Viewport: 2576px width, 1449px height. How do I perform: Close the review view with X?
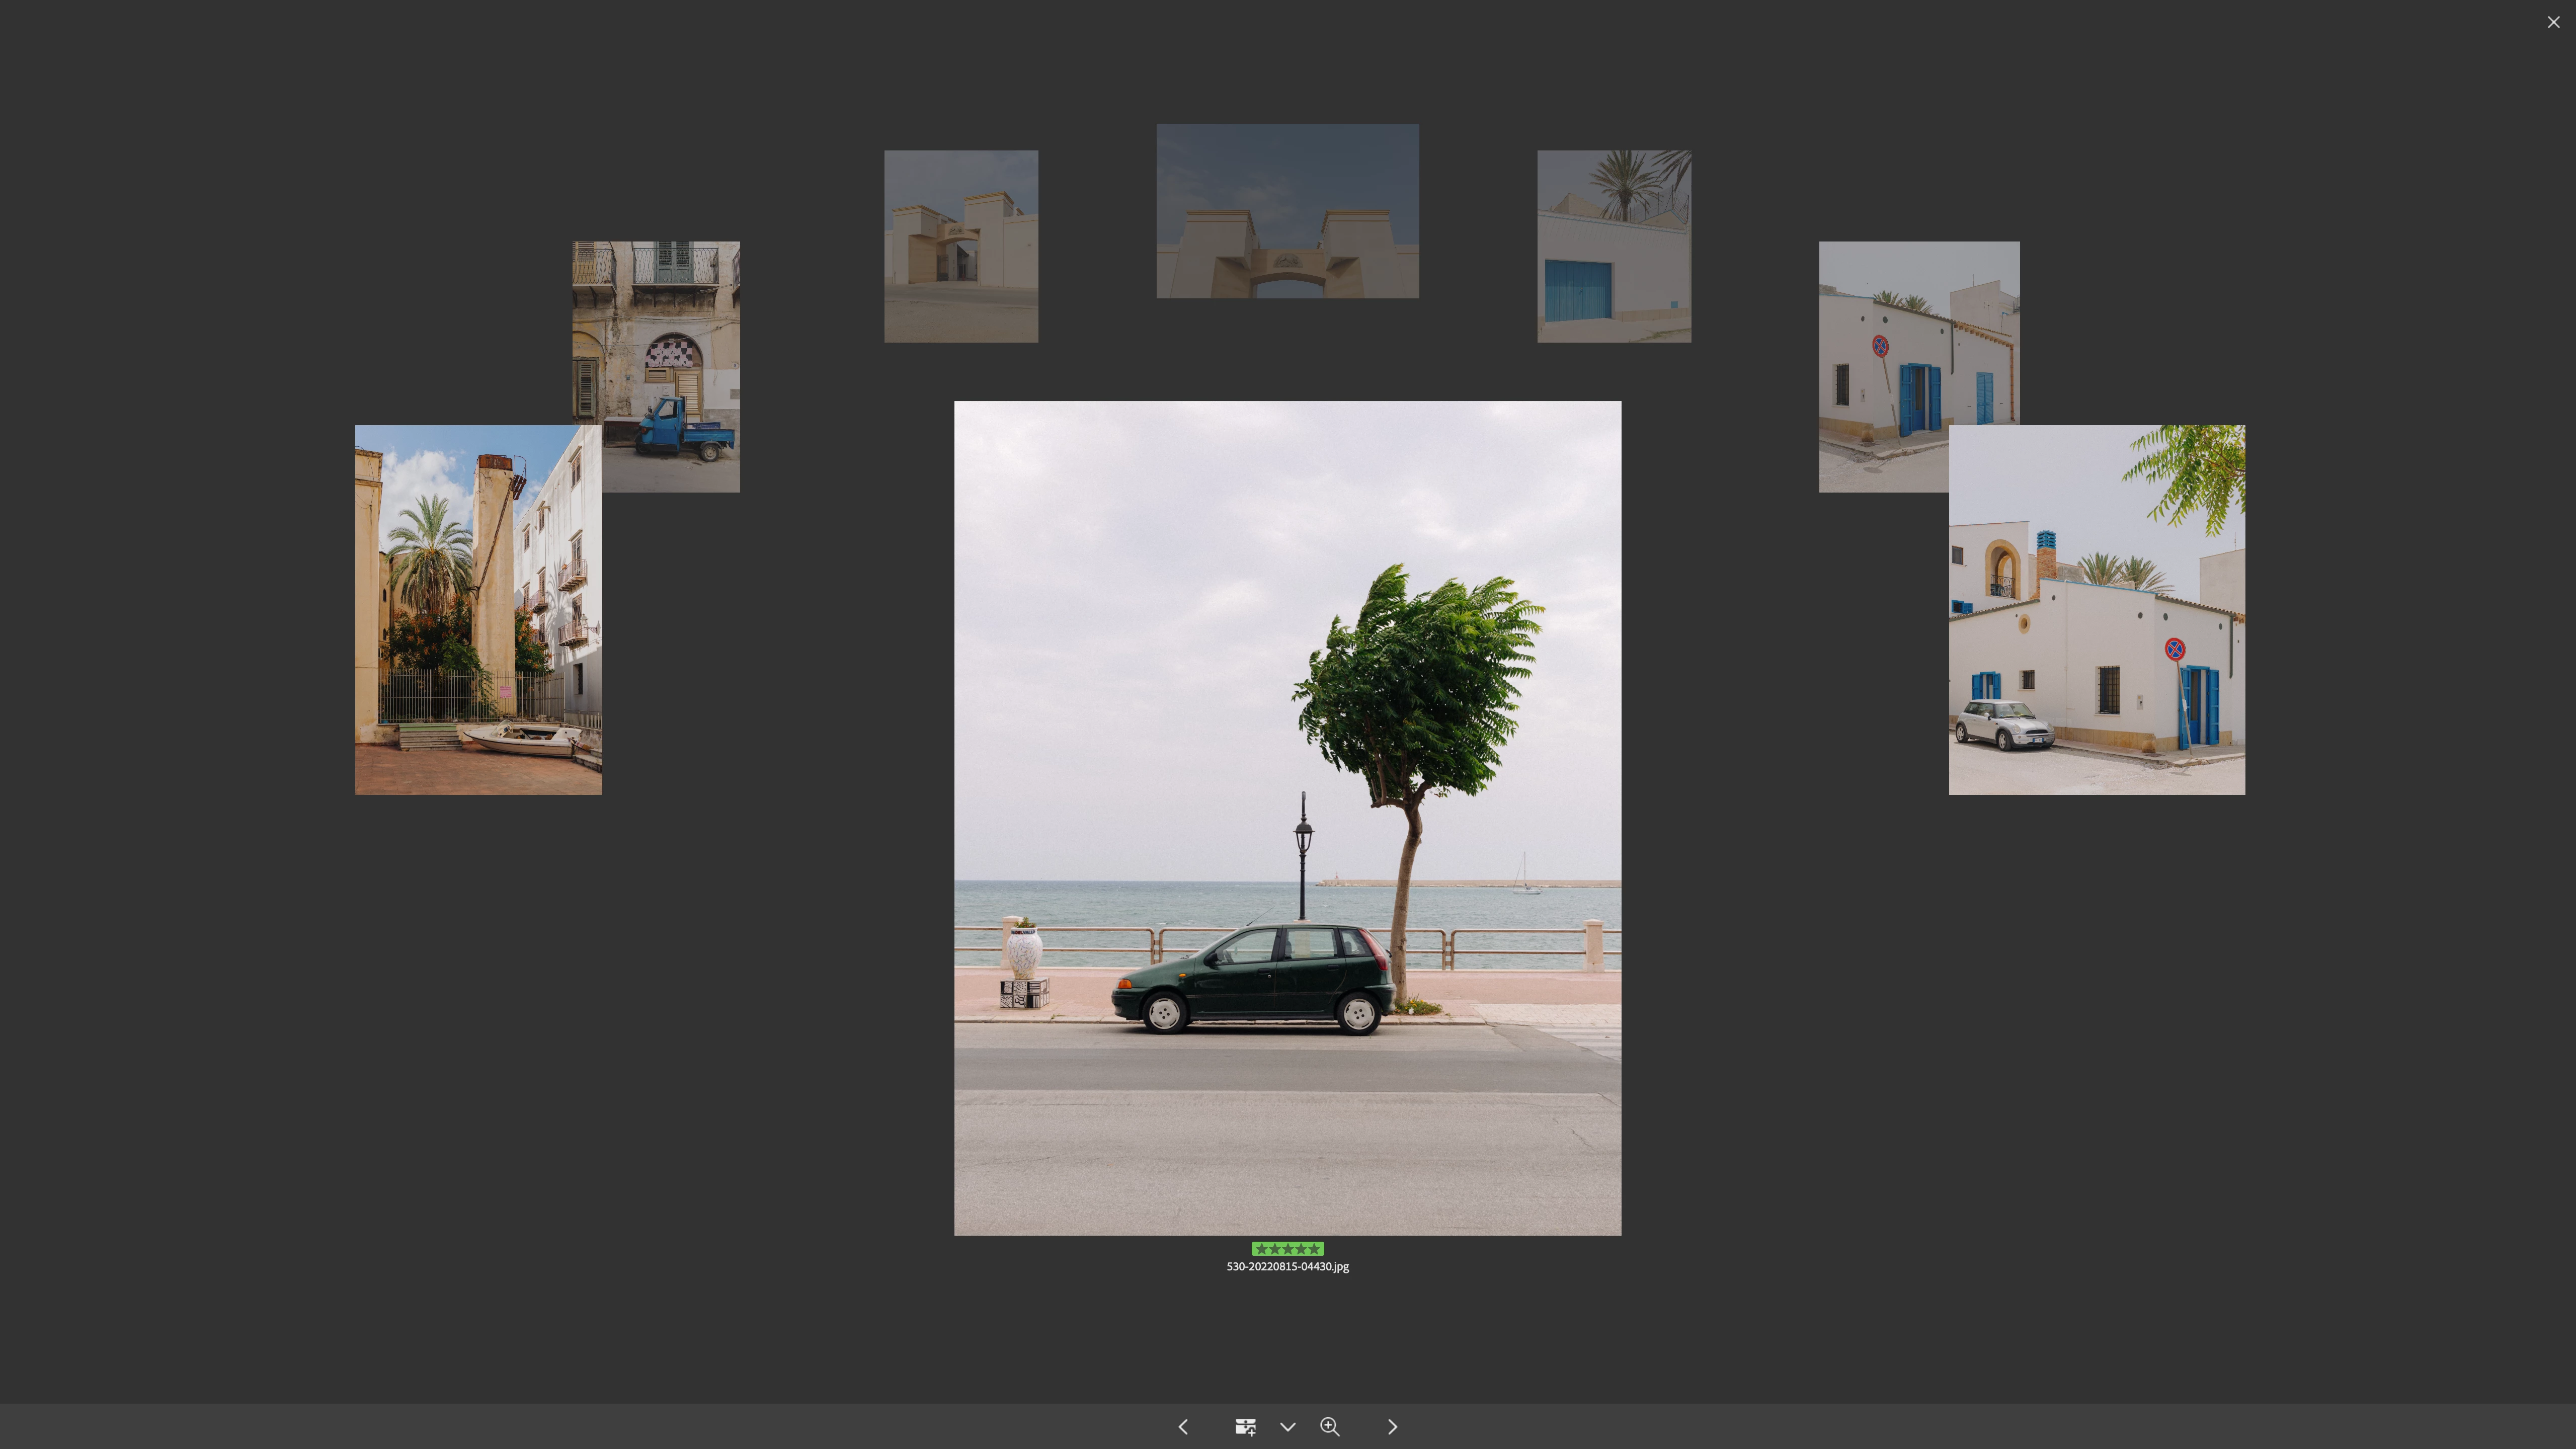pos(2553,22)
